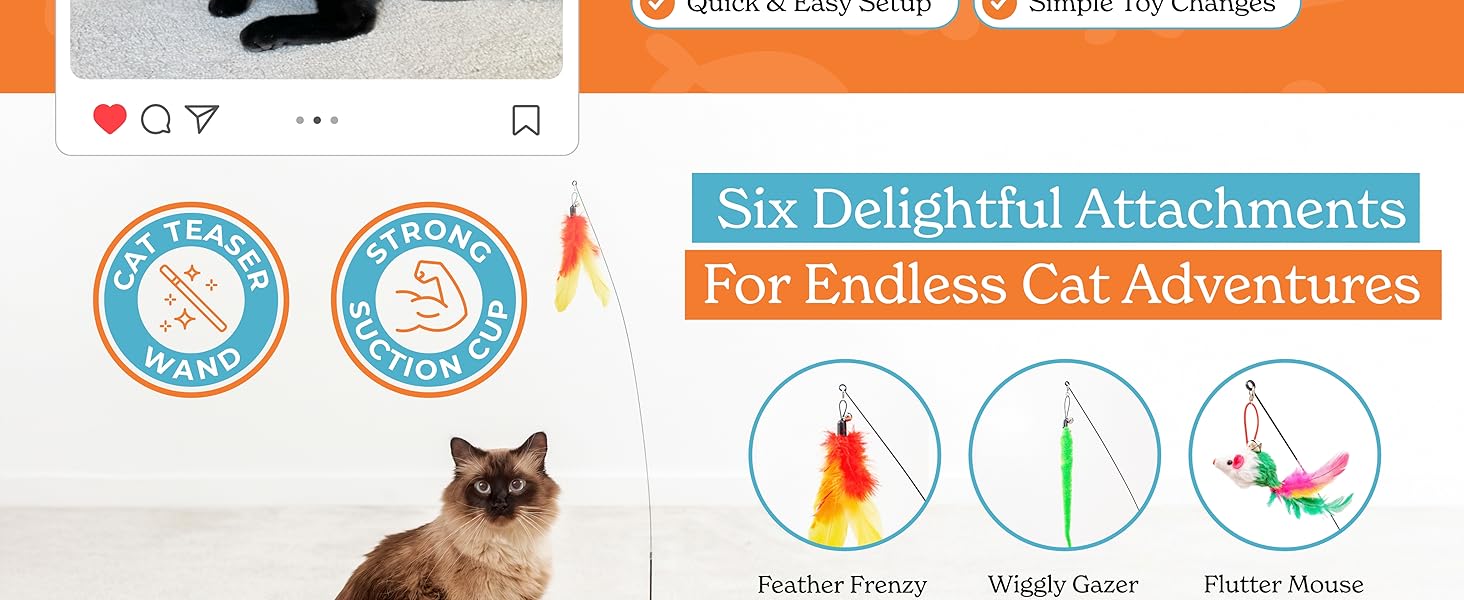Click the Simple Toy Changes checkmark

coord(999,6)
